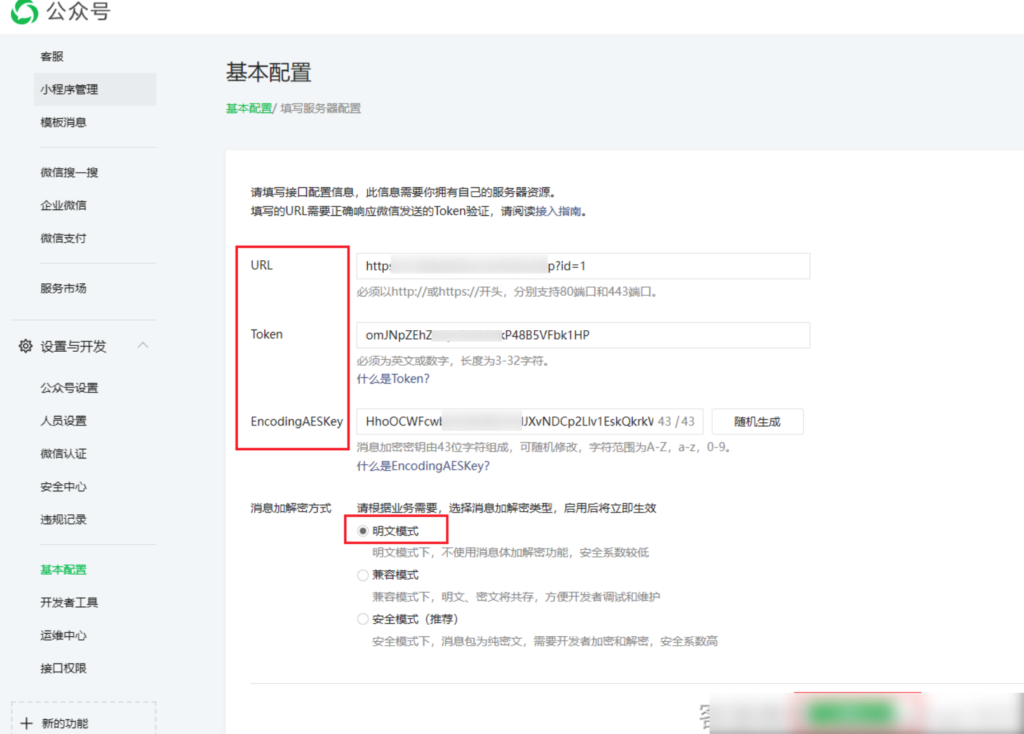Go to 接口权限 in the sidebar
This screenshot has height=734, width=1024.
coord(63,670)
